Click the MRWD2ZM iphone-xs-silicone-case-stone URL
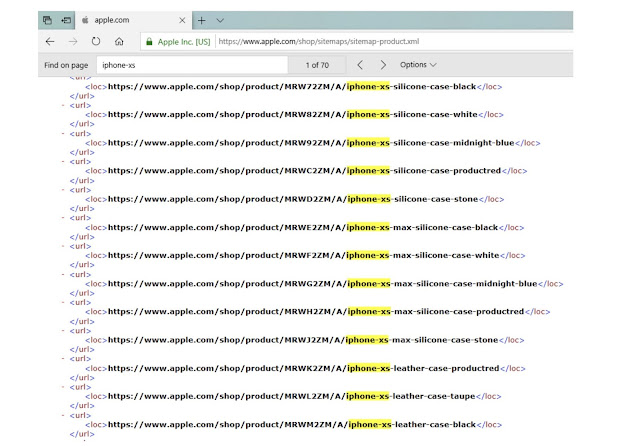The image size is (640, 446). point(293,199)
